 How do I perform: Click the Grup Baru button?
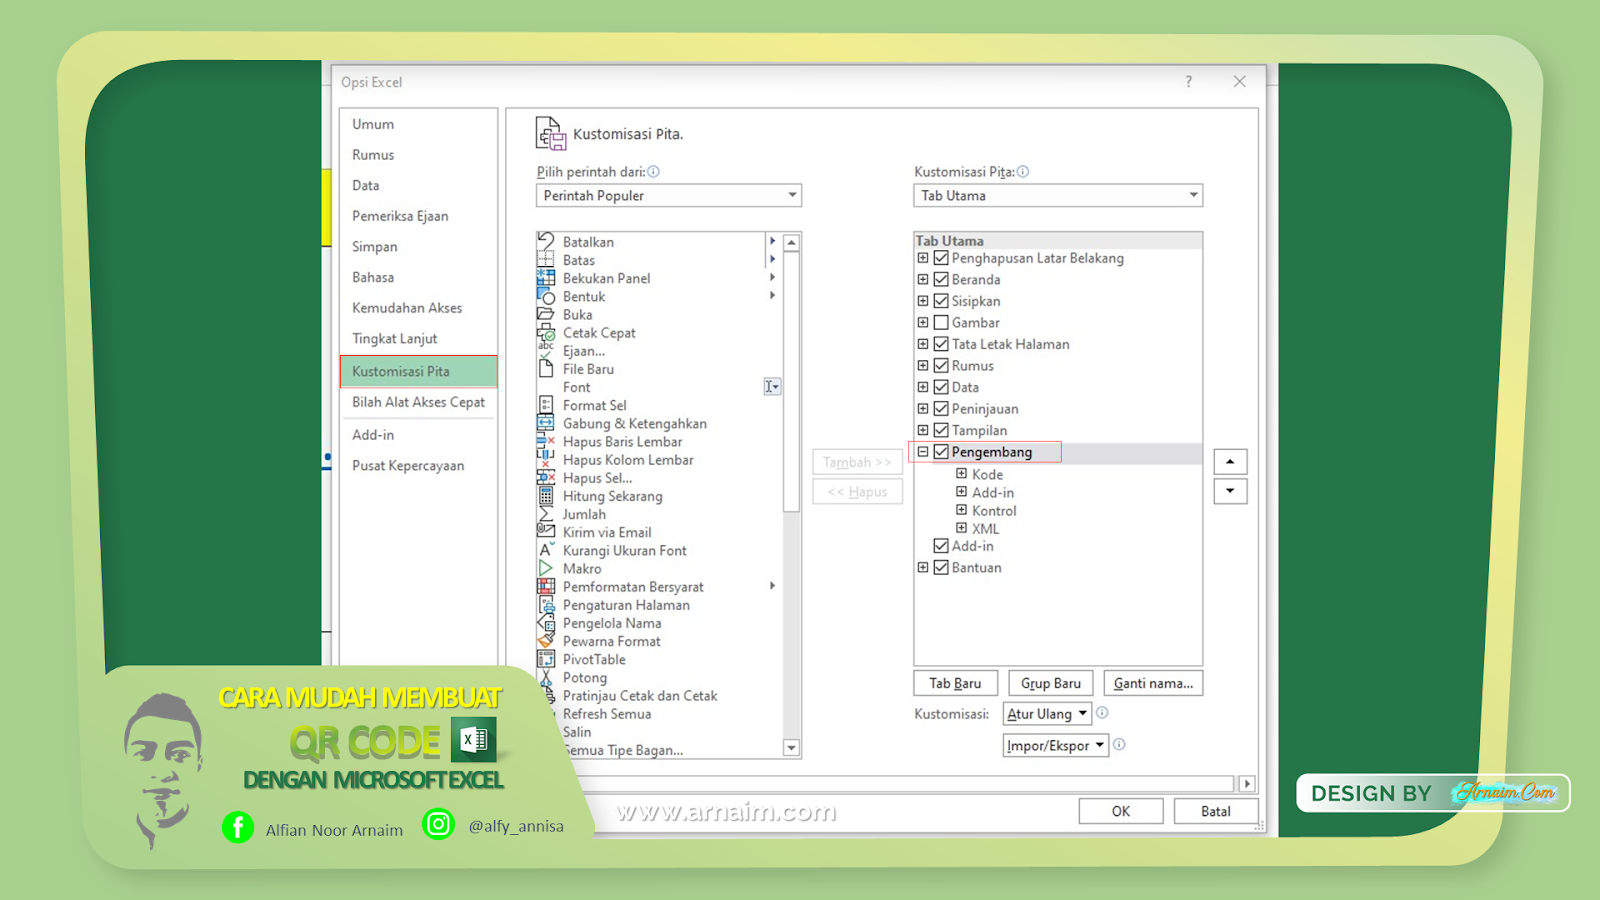pos(1051,683)
